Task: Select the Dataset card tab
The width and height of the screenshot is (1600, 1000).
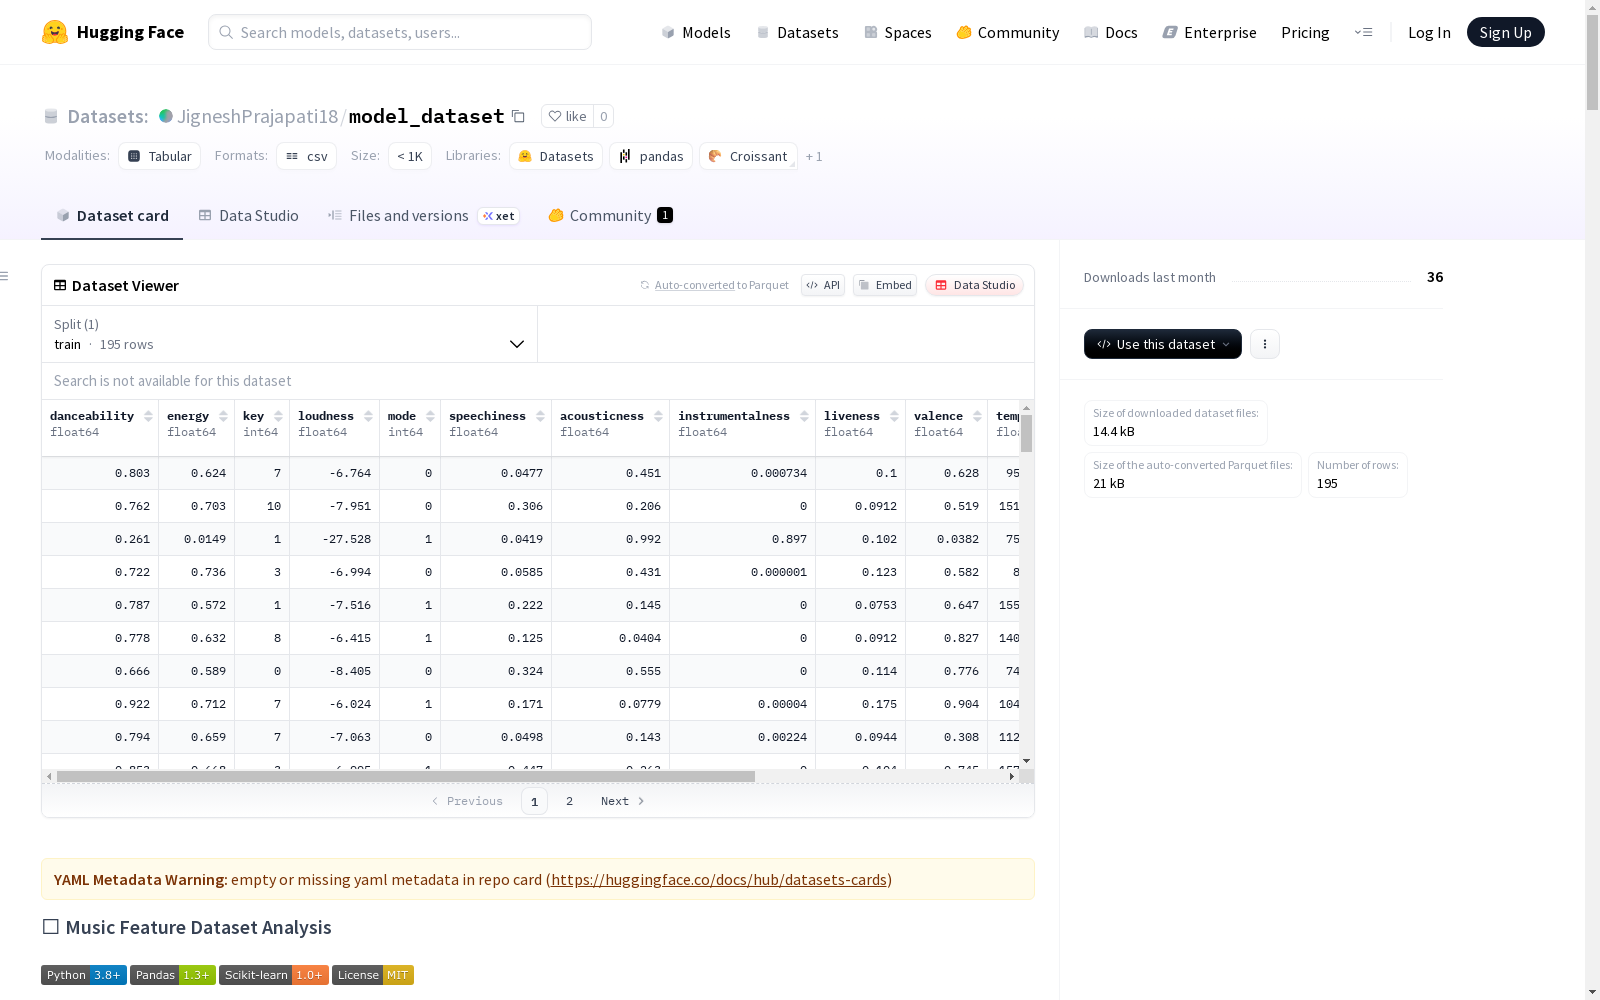Action: pos(112,216)
